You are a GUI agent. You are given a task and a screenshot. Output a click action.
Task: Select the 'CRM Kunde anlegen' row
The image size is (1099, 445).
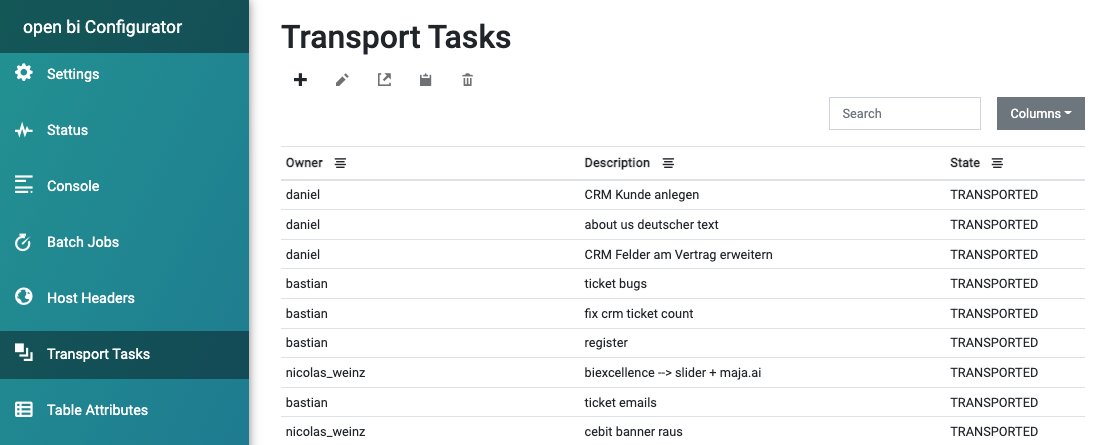point(683,195)
